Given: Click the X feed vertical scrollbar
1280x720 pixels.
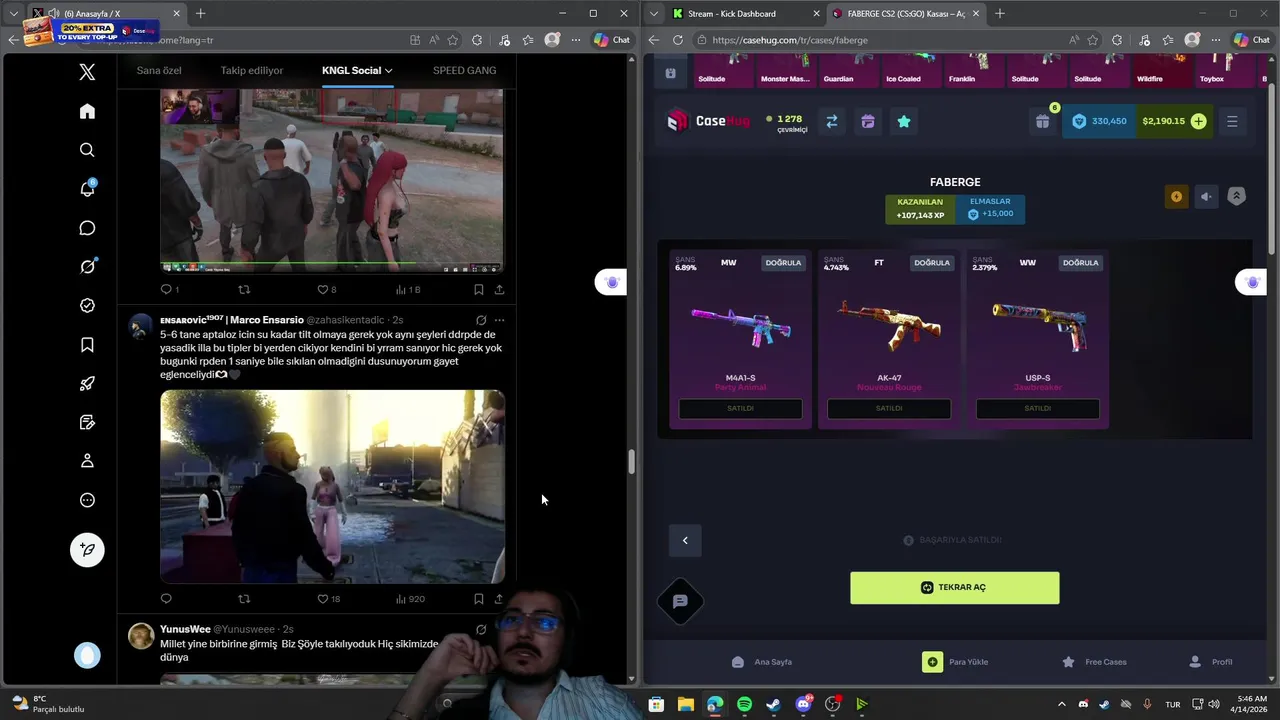Looking at the screenshot, I should 631,463.
